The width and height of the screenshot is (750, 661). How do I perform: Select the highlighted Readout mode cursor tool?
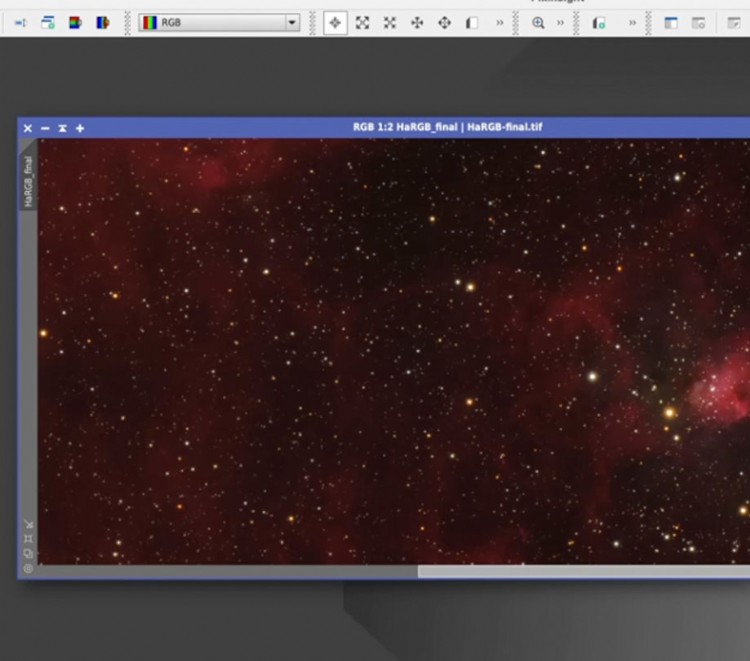(335, 23)
